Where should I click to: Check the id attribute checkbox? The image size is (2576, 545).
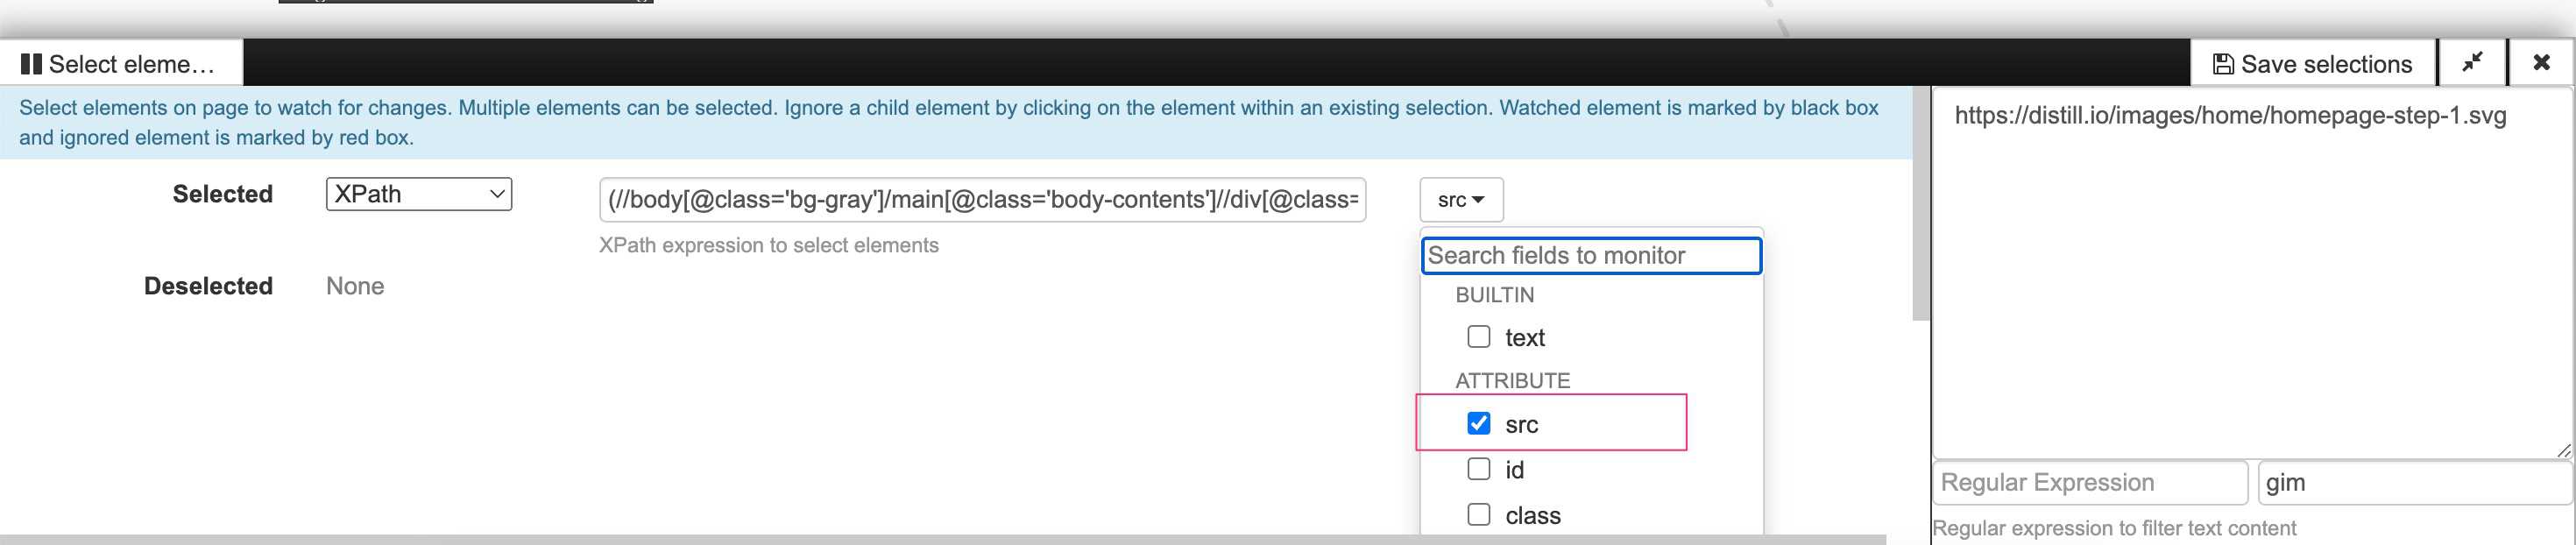click(1478, 469)
